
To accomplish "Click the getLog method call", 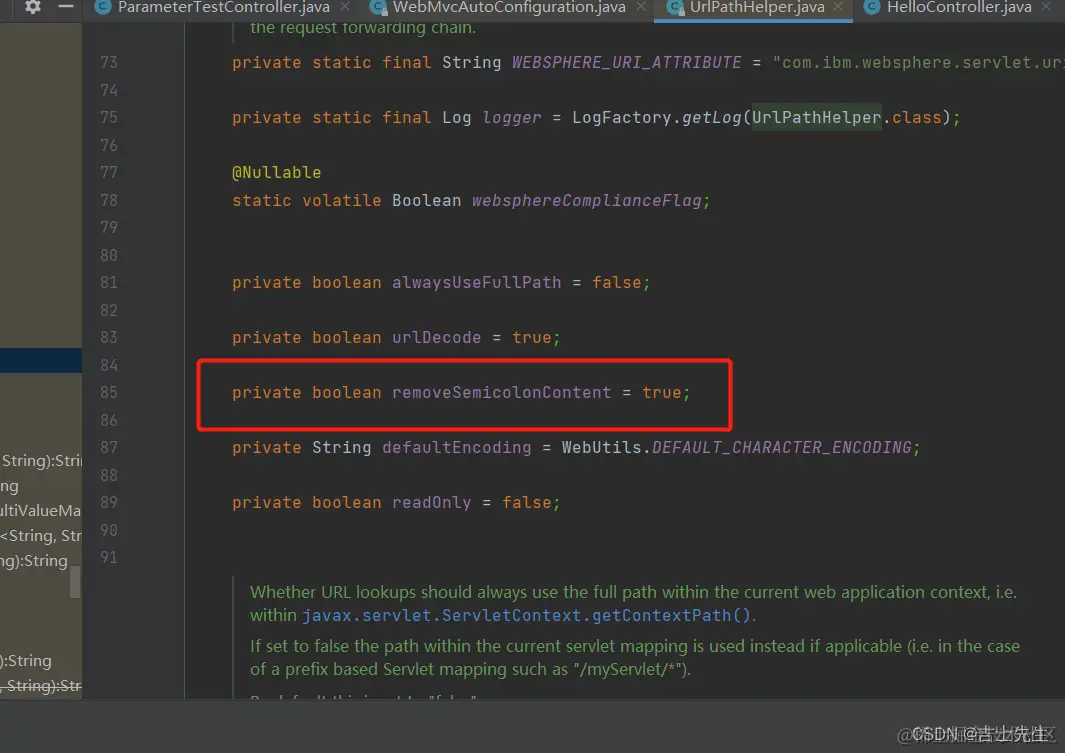I will (711, 117).
